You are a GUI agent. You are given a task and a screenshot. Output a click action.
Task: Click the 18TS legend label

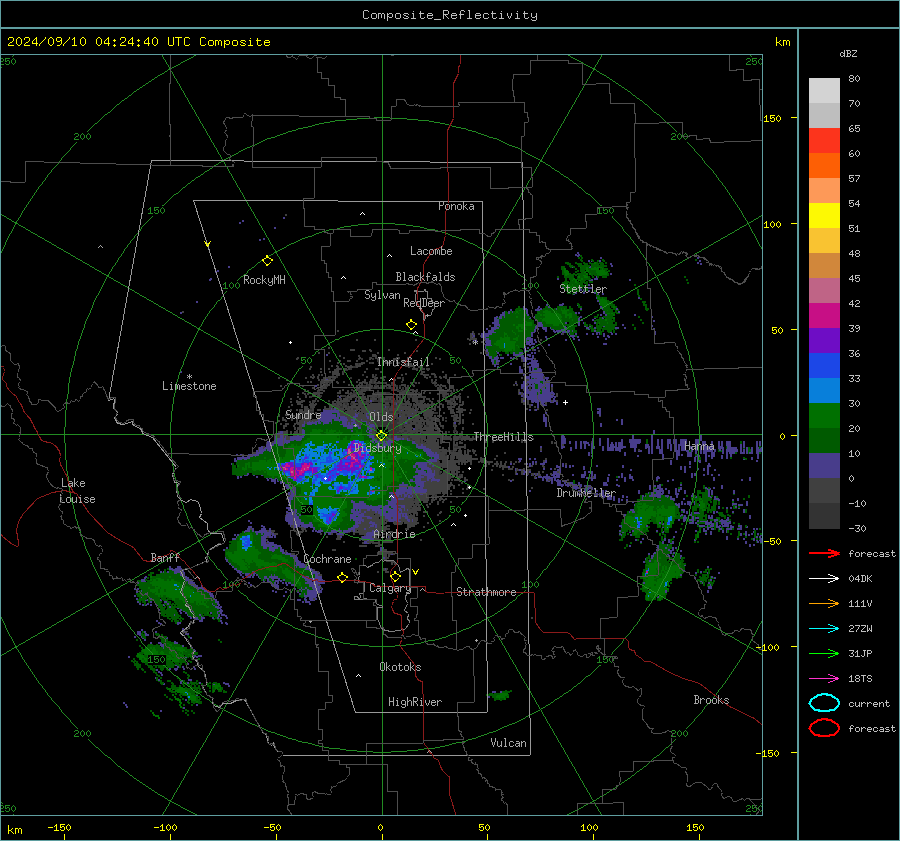(860, 679)
